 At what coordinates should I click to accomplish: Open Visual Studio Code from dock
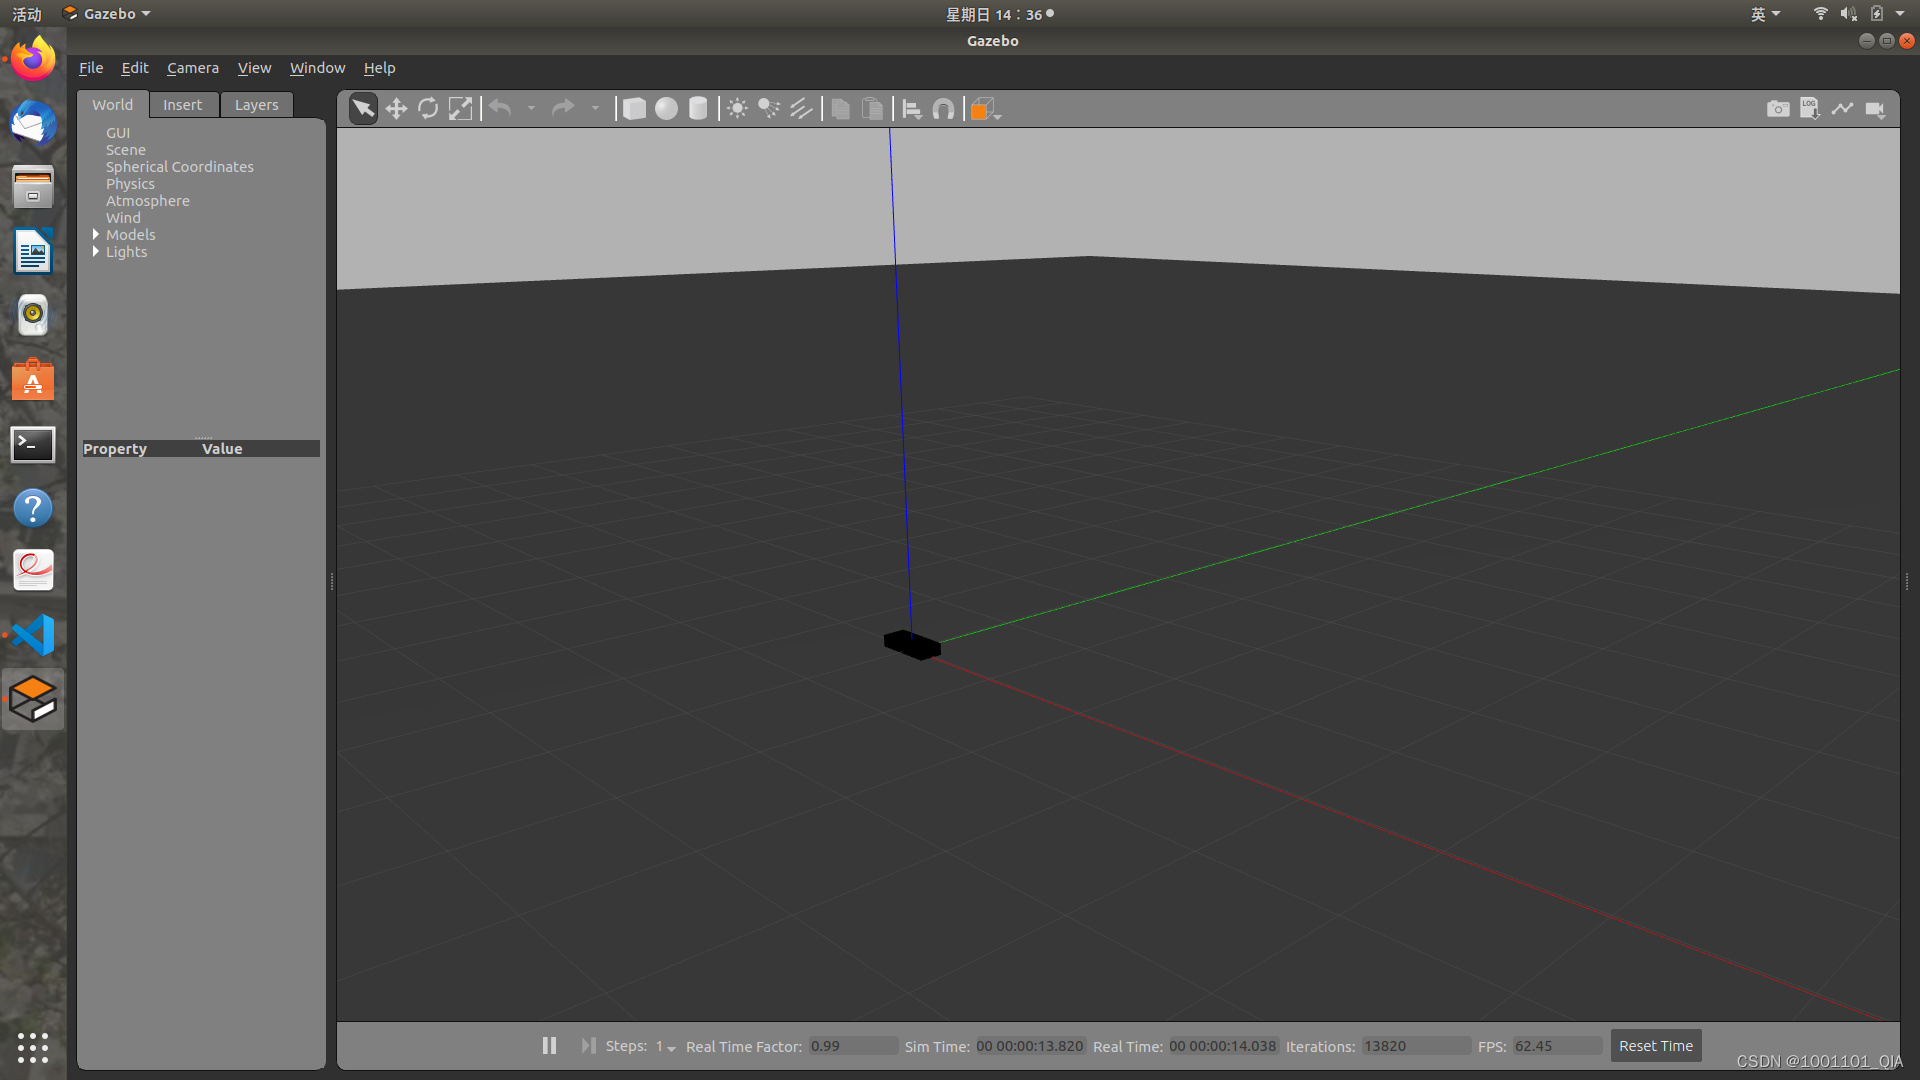click(33, 635)
